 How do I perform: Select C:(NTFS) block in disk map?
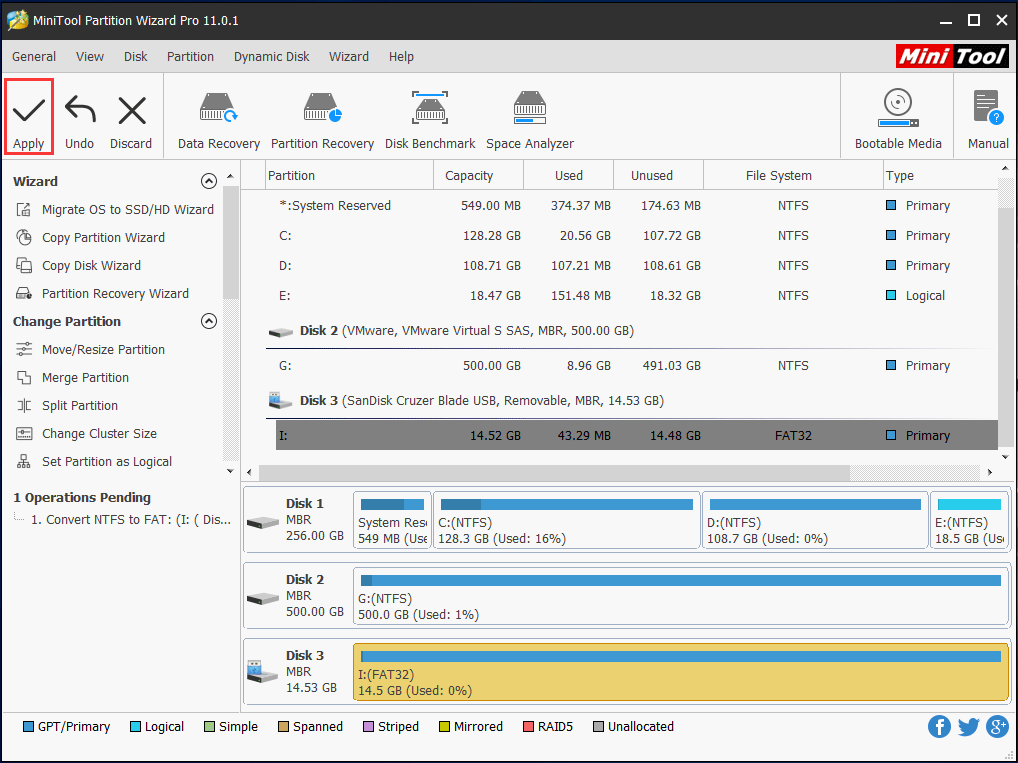(x=566, y=520)
